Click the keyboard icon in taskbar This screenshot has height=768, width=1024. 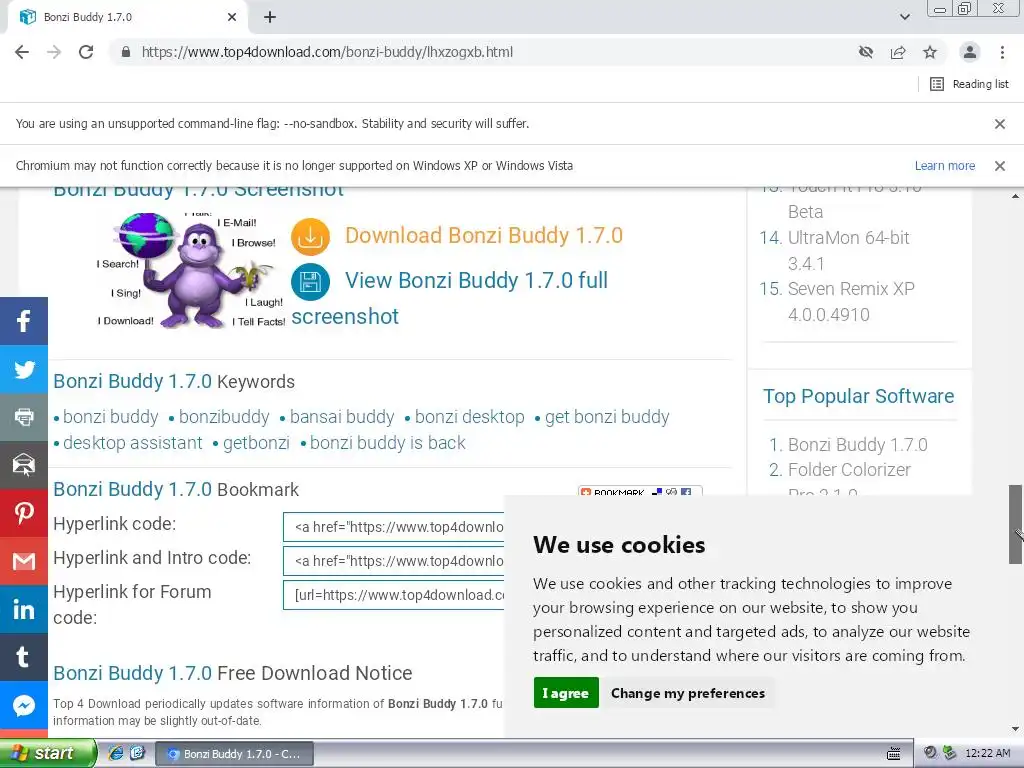[893, 754]
